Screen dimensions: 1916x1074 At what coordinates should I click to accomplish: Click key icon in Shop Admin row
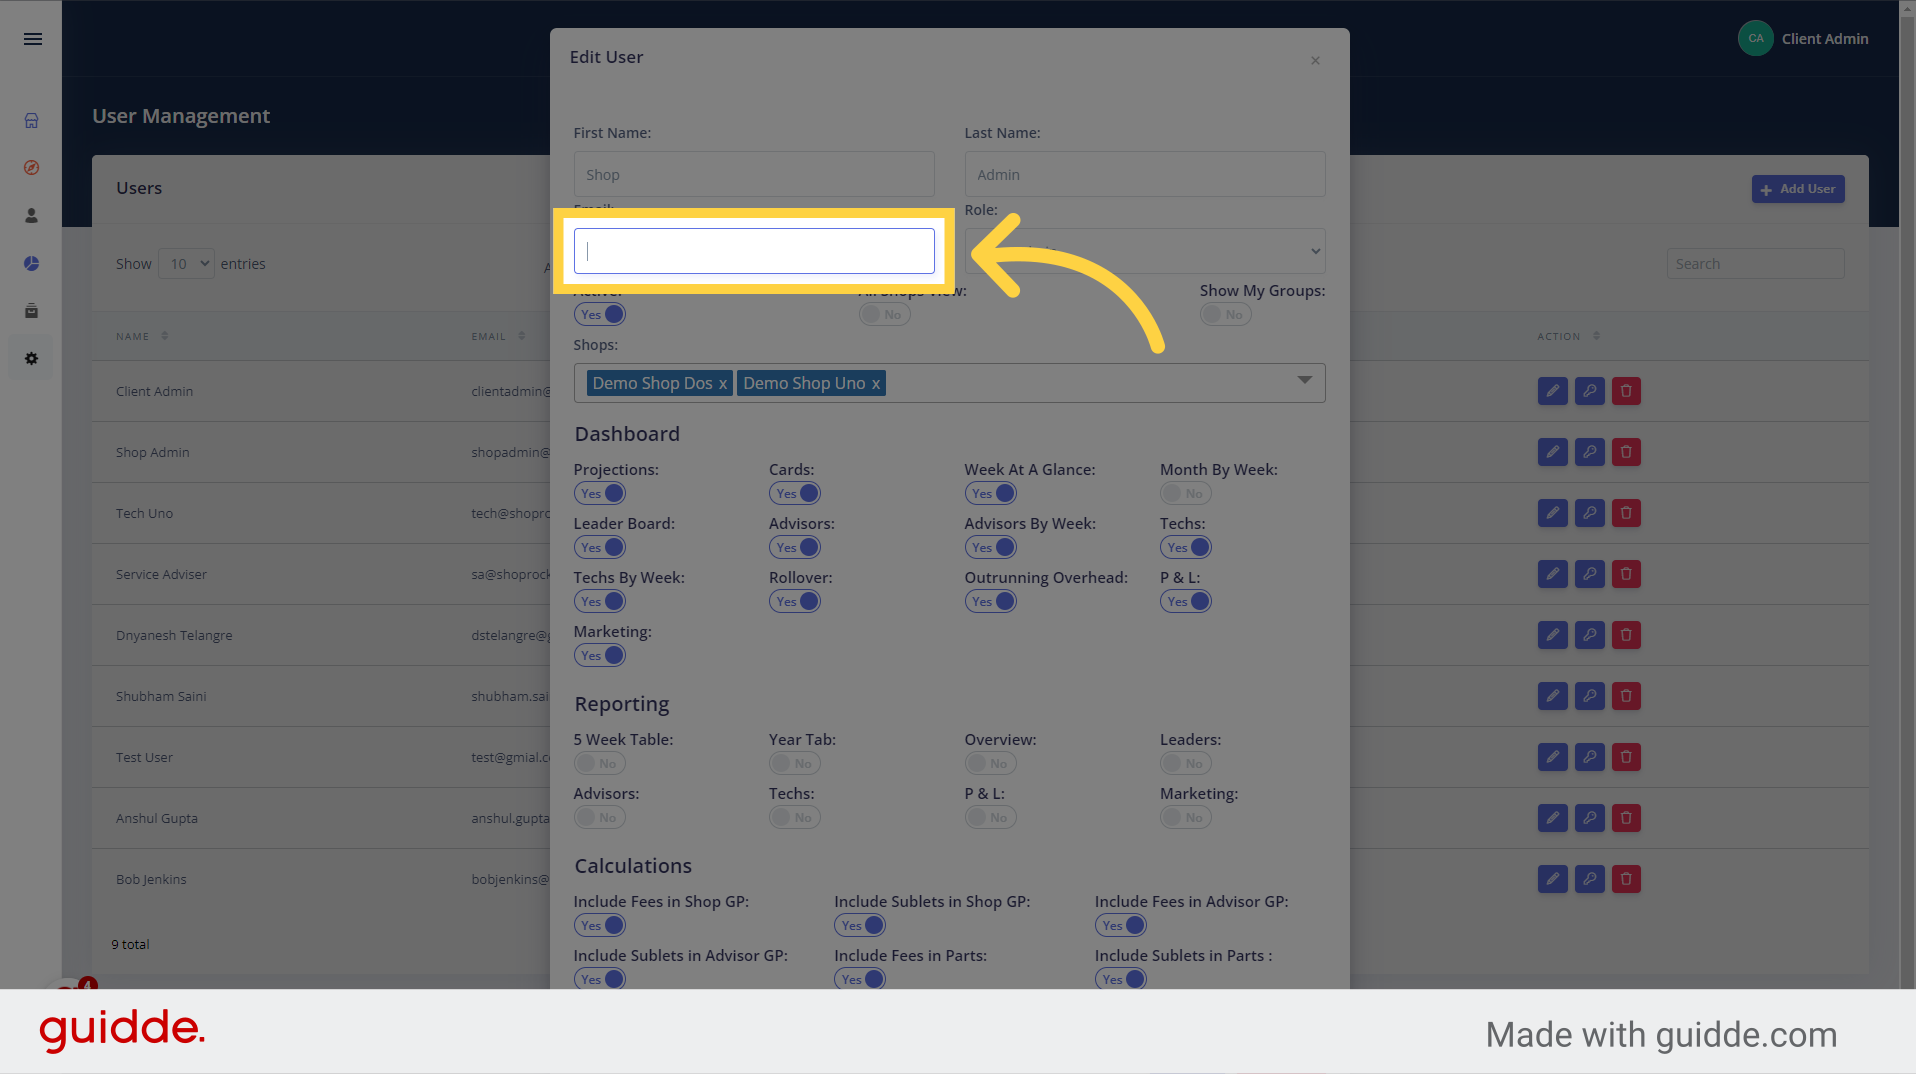coord(1589,452)
